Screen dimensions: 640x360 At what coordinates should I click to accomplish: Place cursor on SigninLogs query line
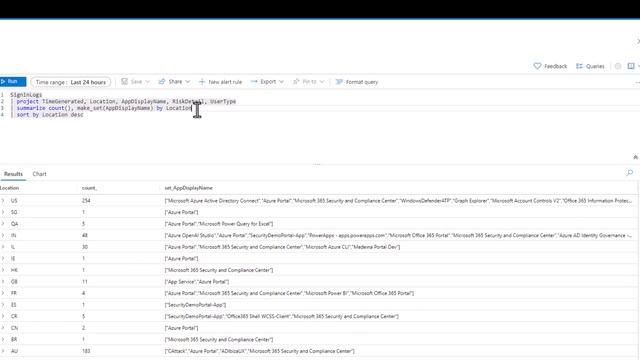[x=26, y=95]
